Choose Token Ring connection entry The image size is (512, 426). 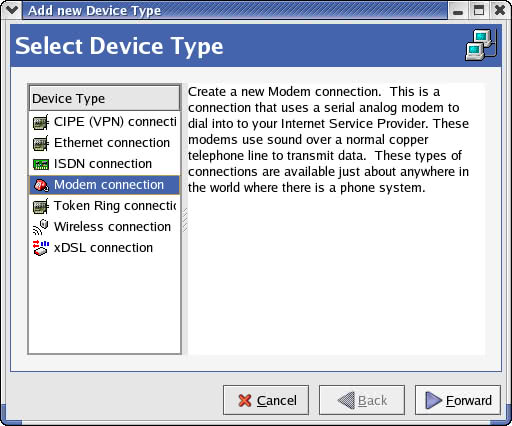(104, 206)
